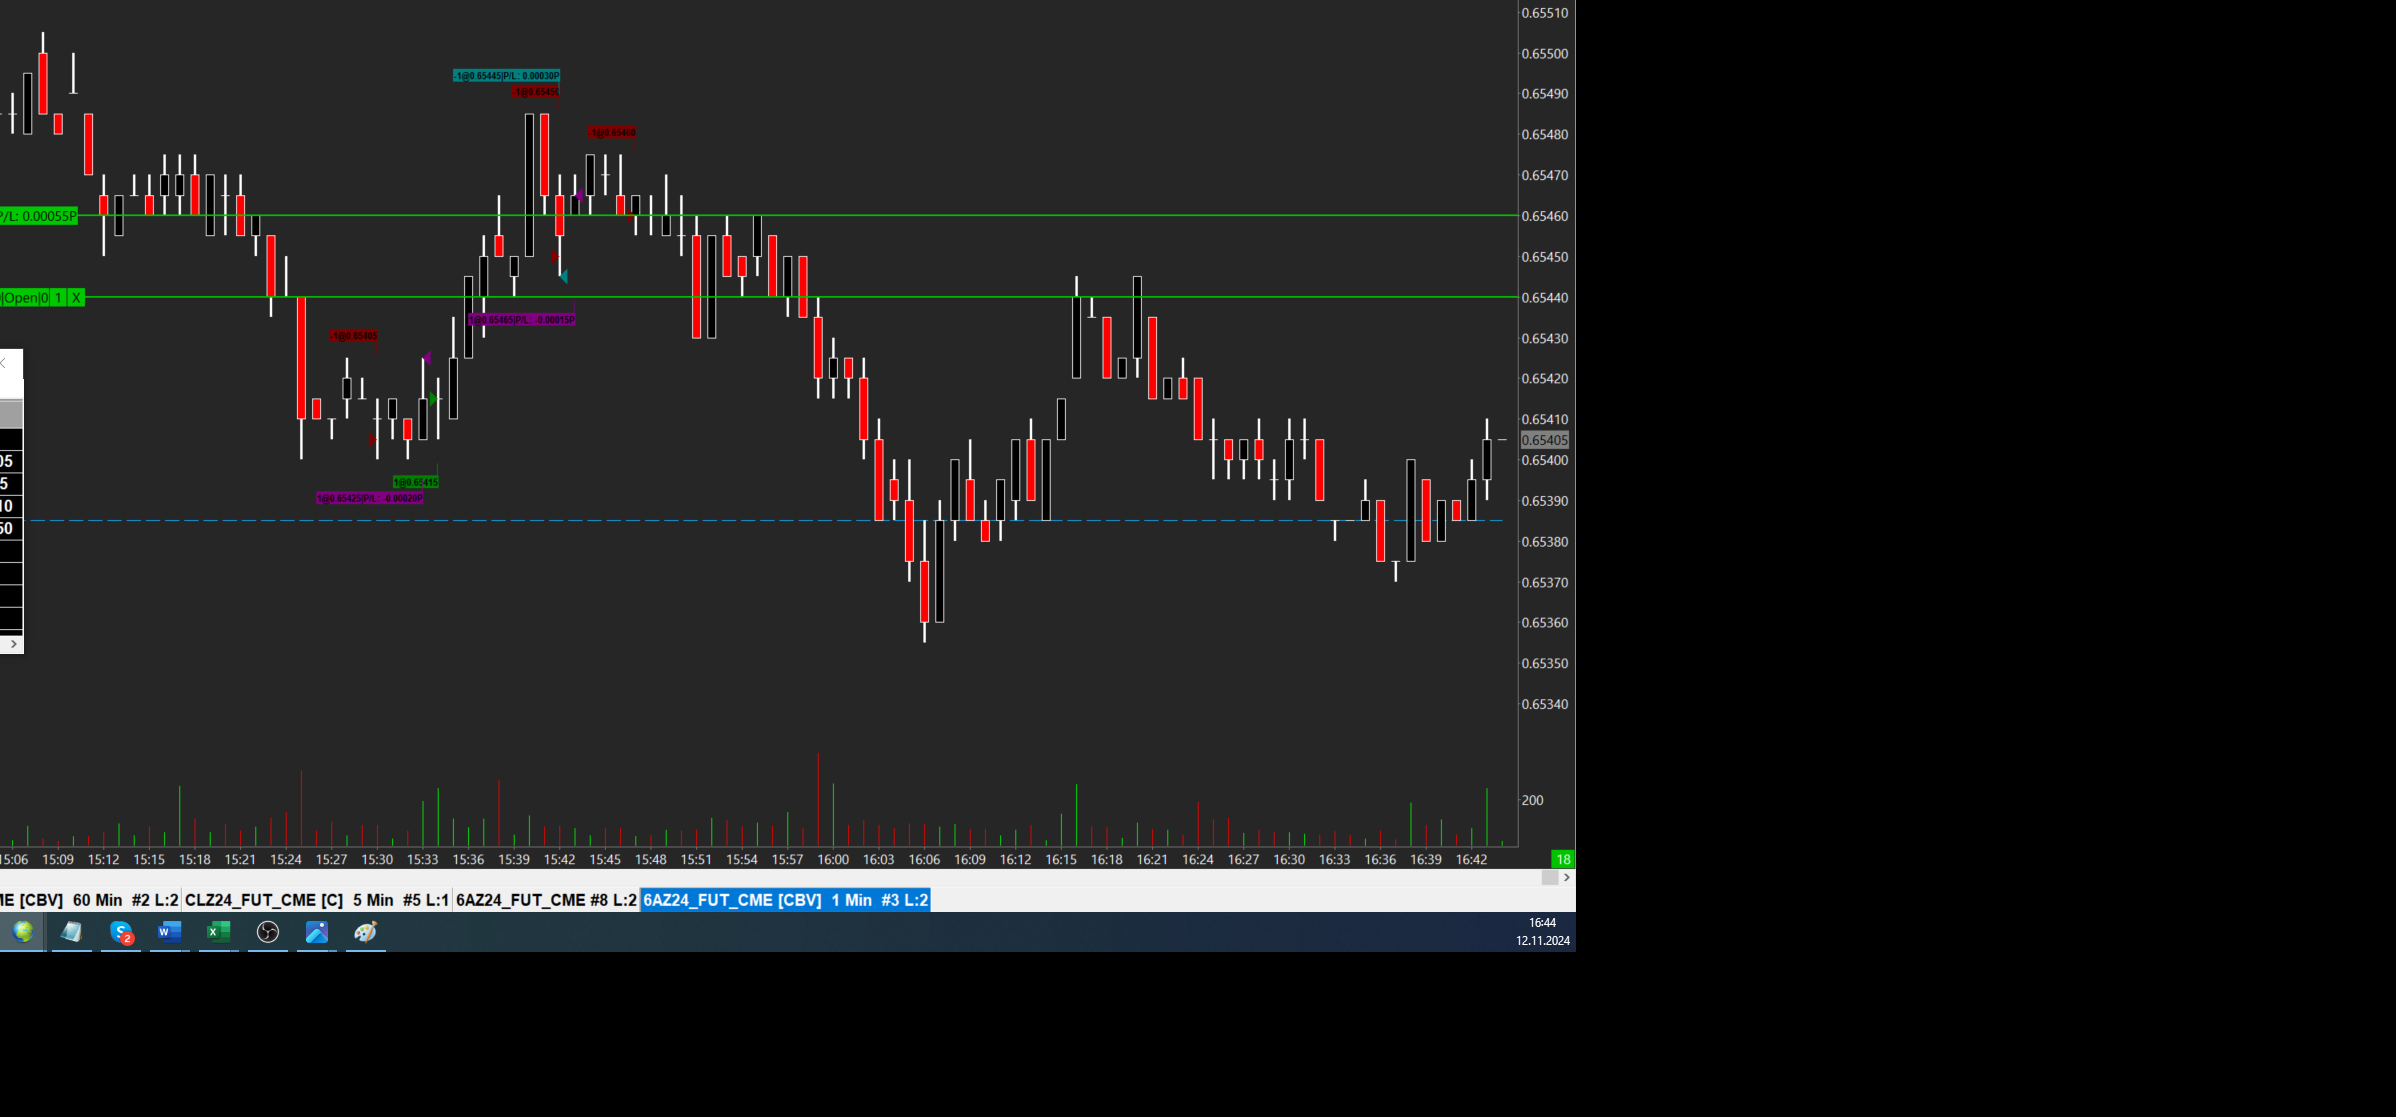Click the active 6AZ24 1 Min tab
Viewport: 2396px width, 1117px height.
[x=785, y=900]
